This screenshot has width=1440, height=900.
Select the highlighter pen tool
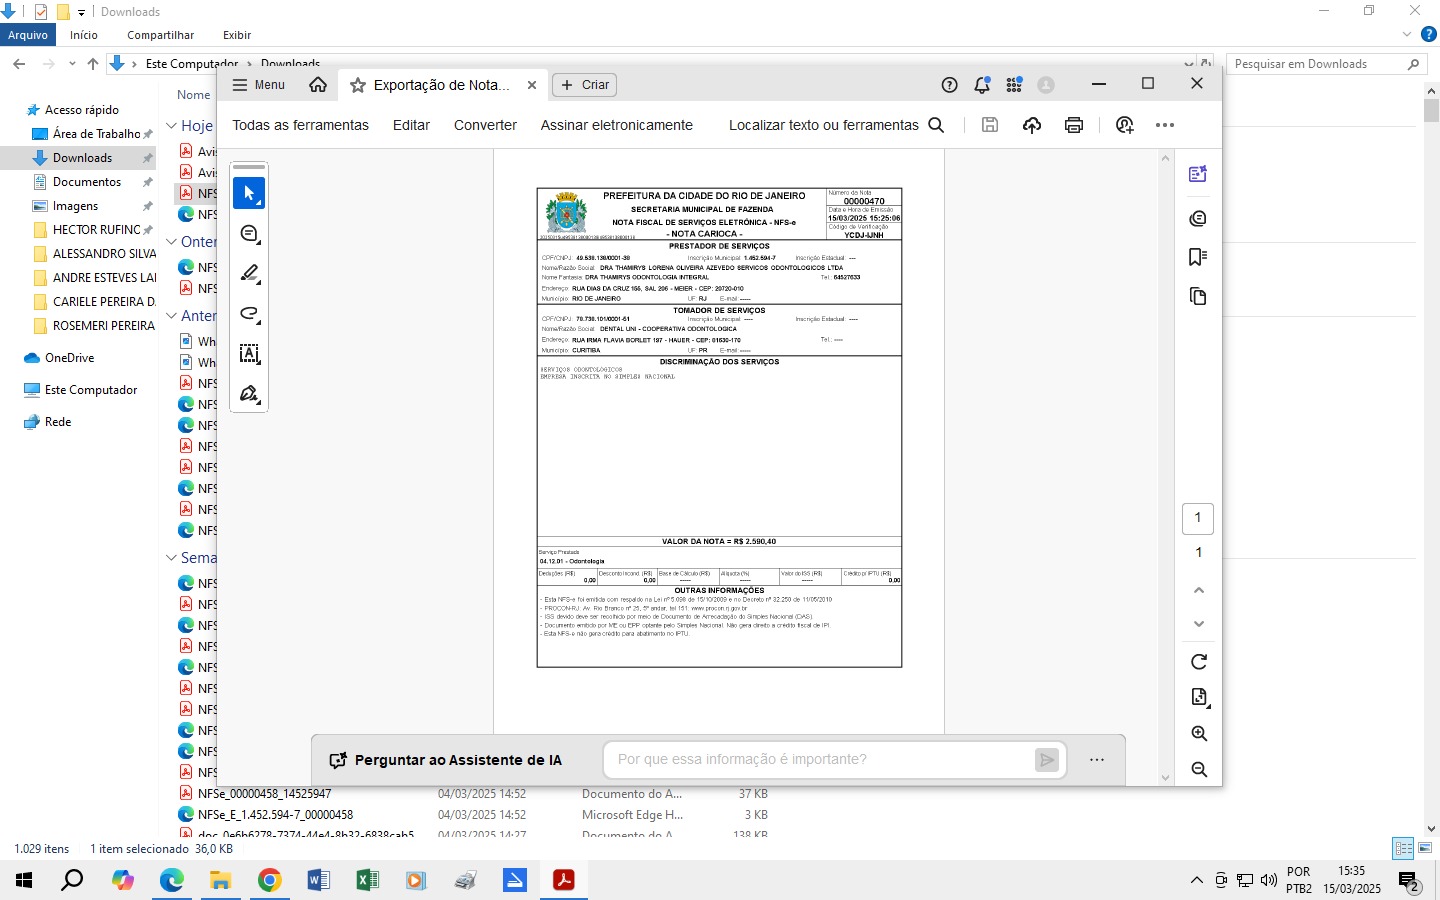coord(249,274)
